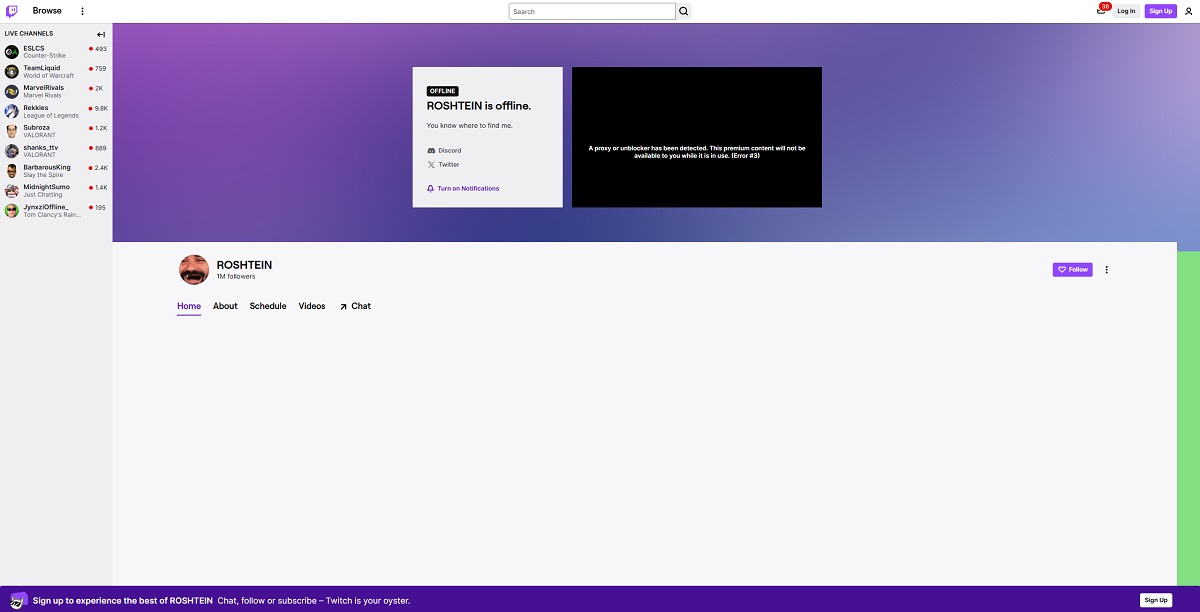Open ROSHTEIN profile avatar

coord(194,269)
